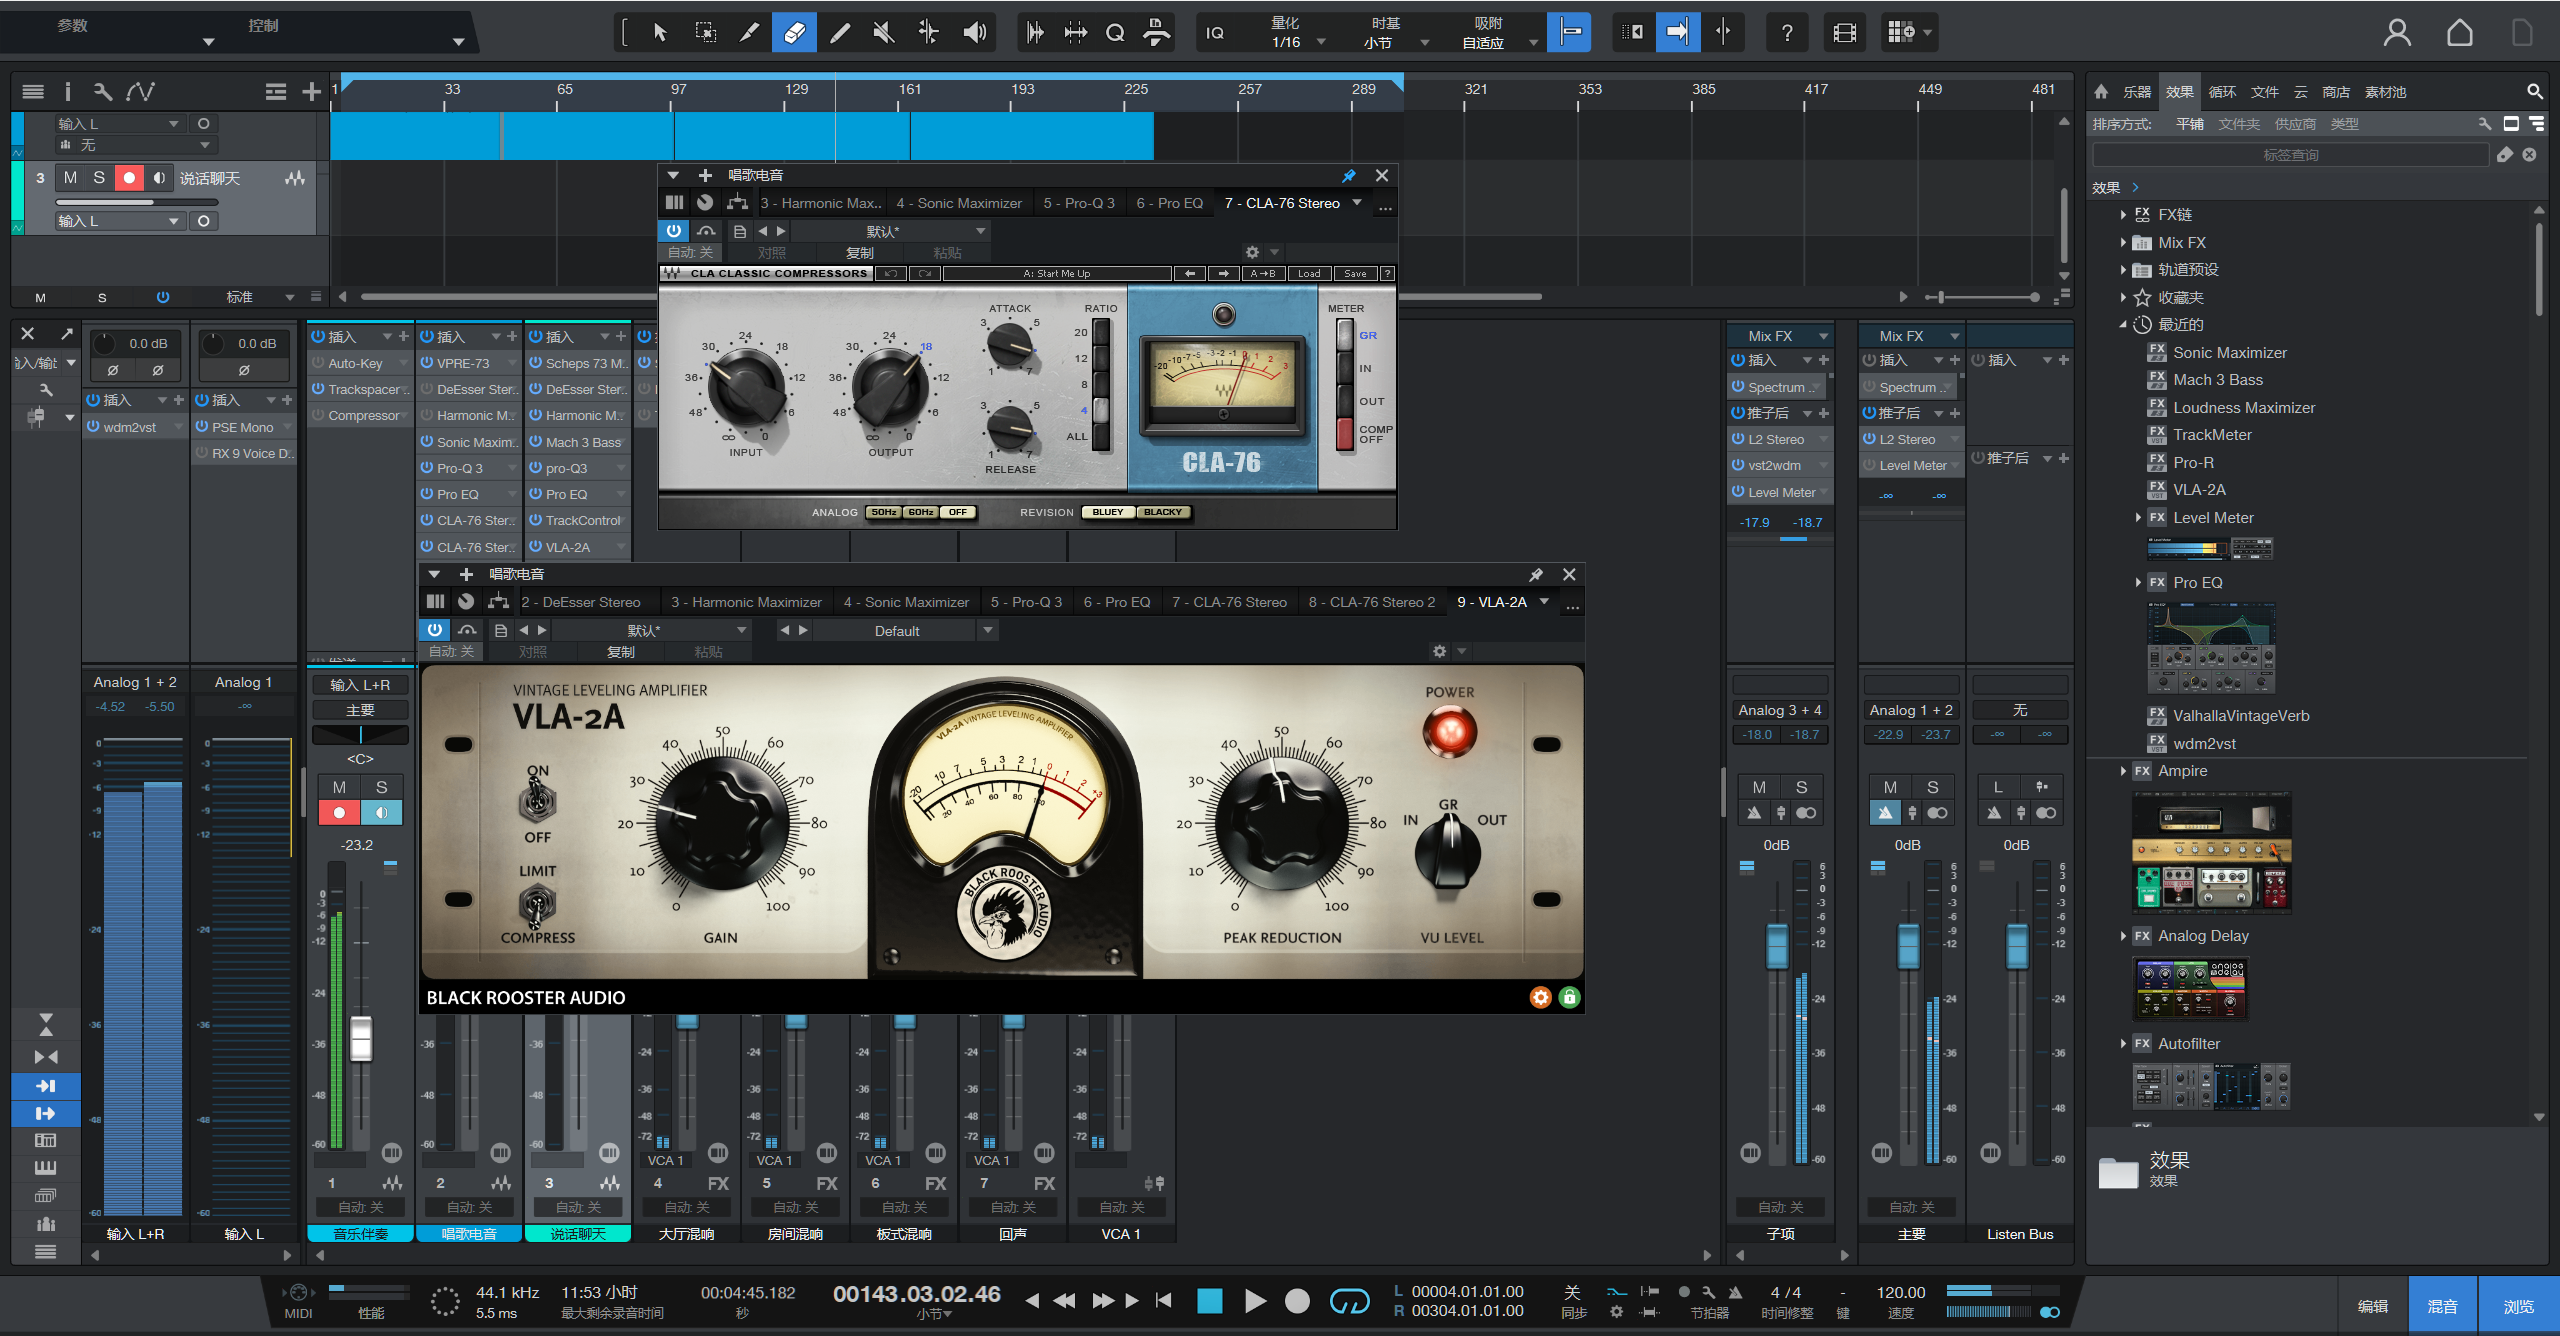The image size is (2560, 1336).
Task: Click the Record button in transport
Action: point(1297,1301)
